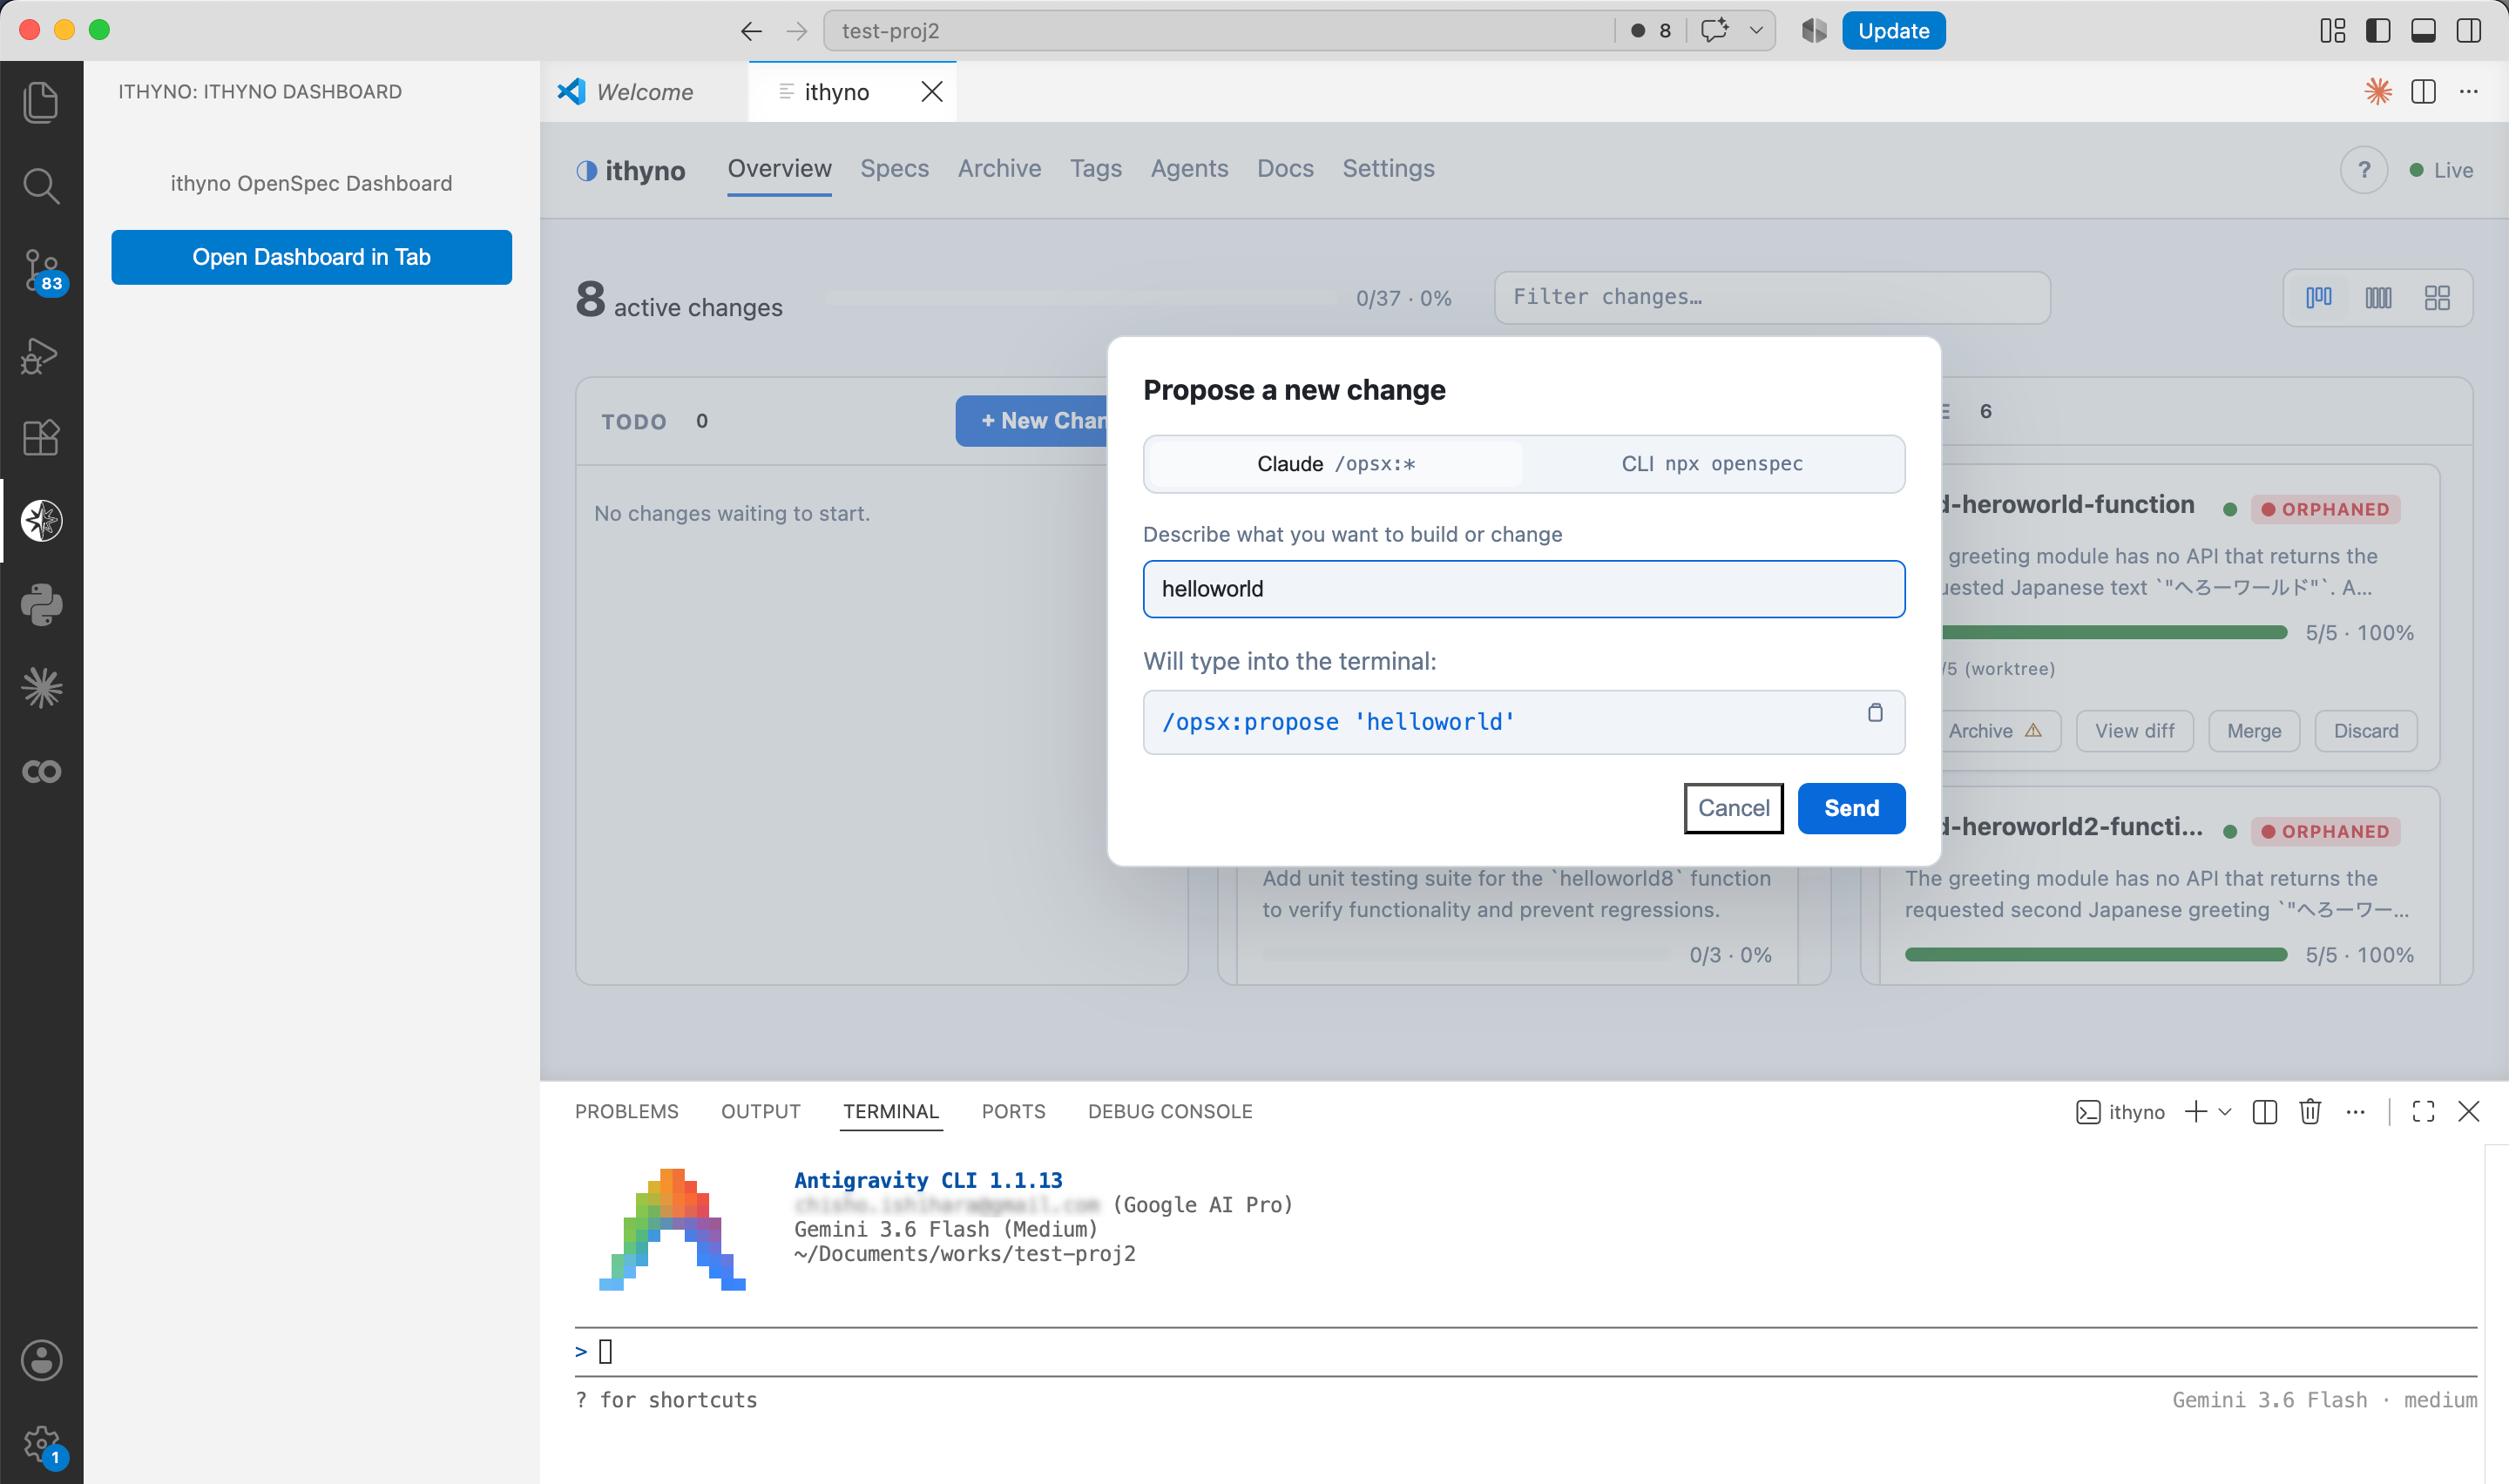Split the editor to the right
2509x1484 pixels.
pyautogui.click(x=2423, y=92)
